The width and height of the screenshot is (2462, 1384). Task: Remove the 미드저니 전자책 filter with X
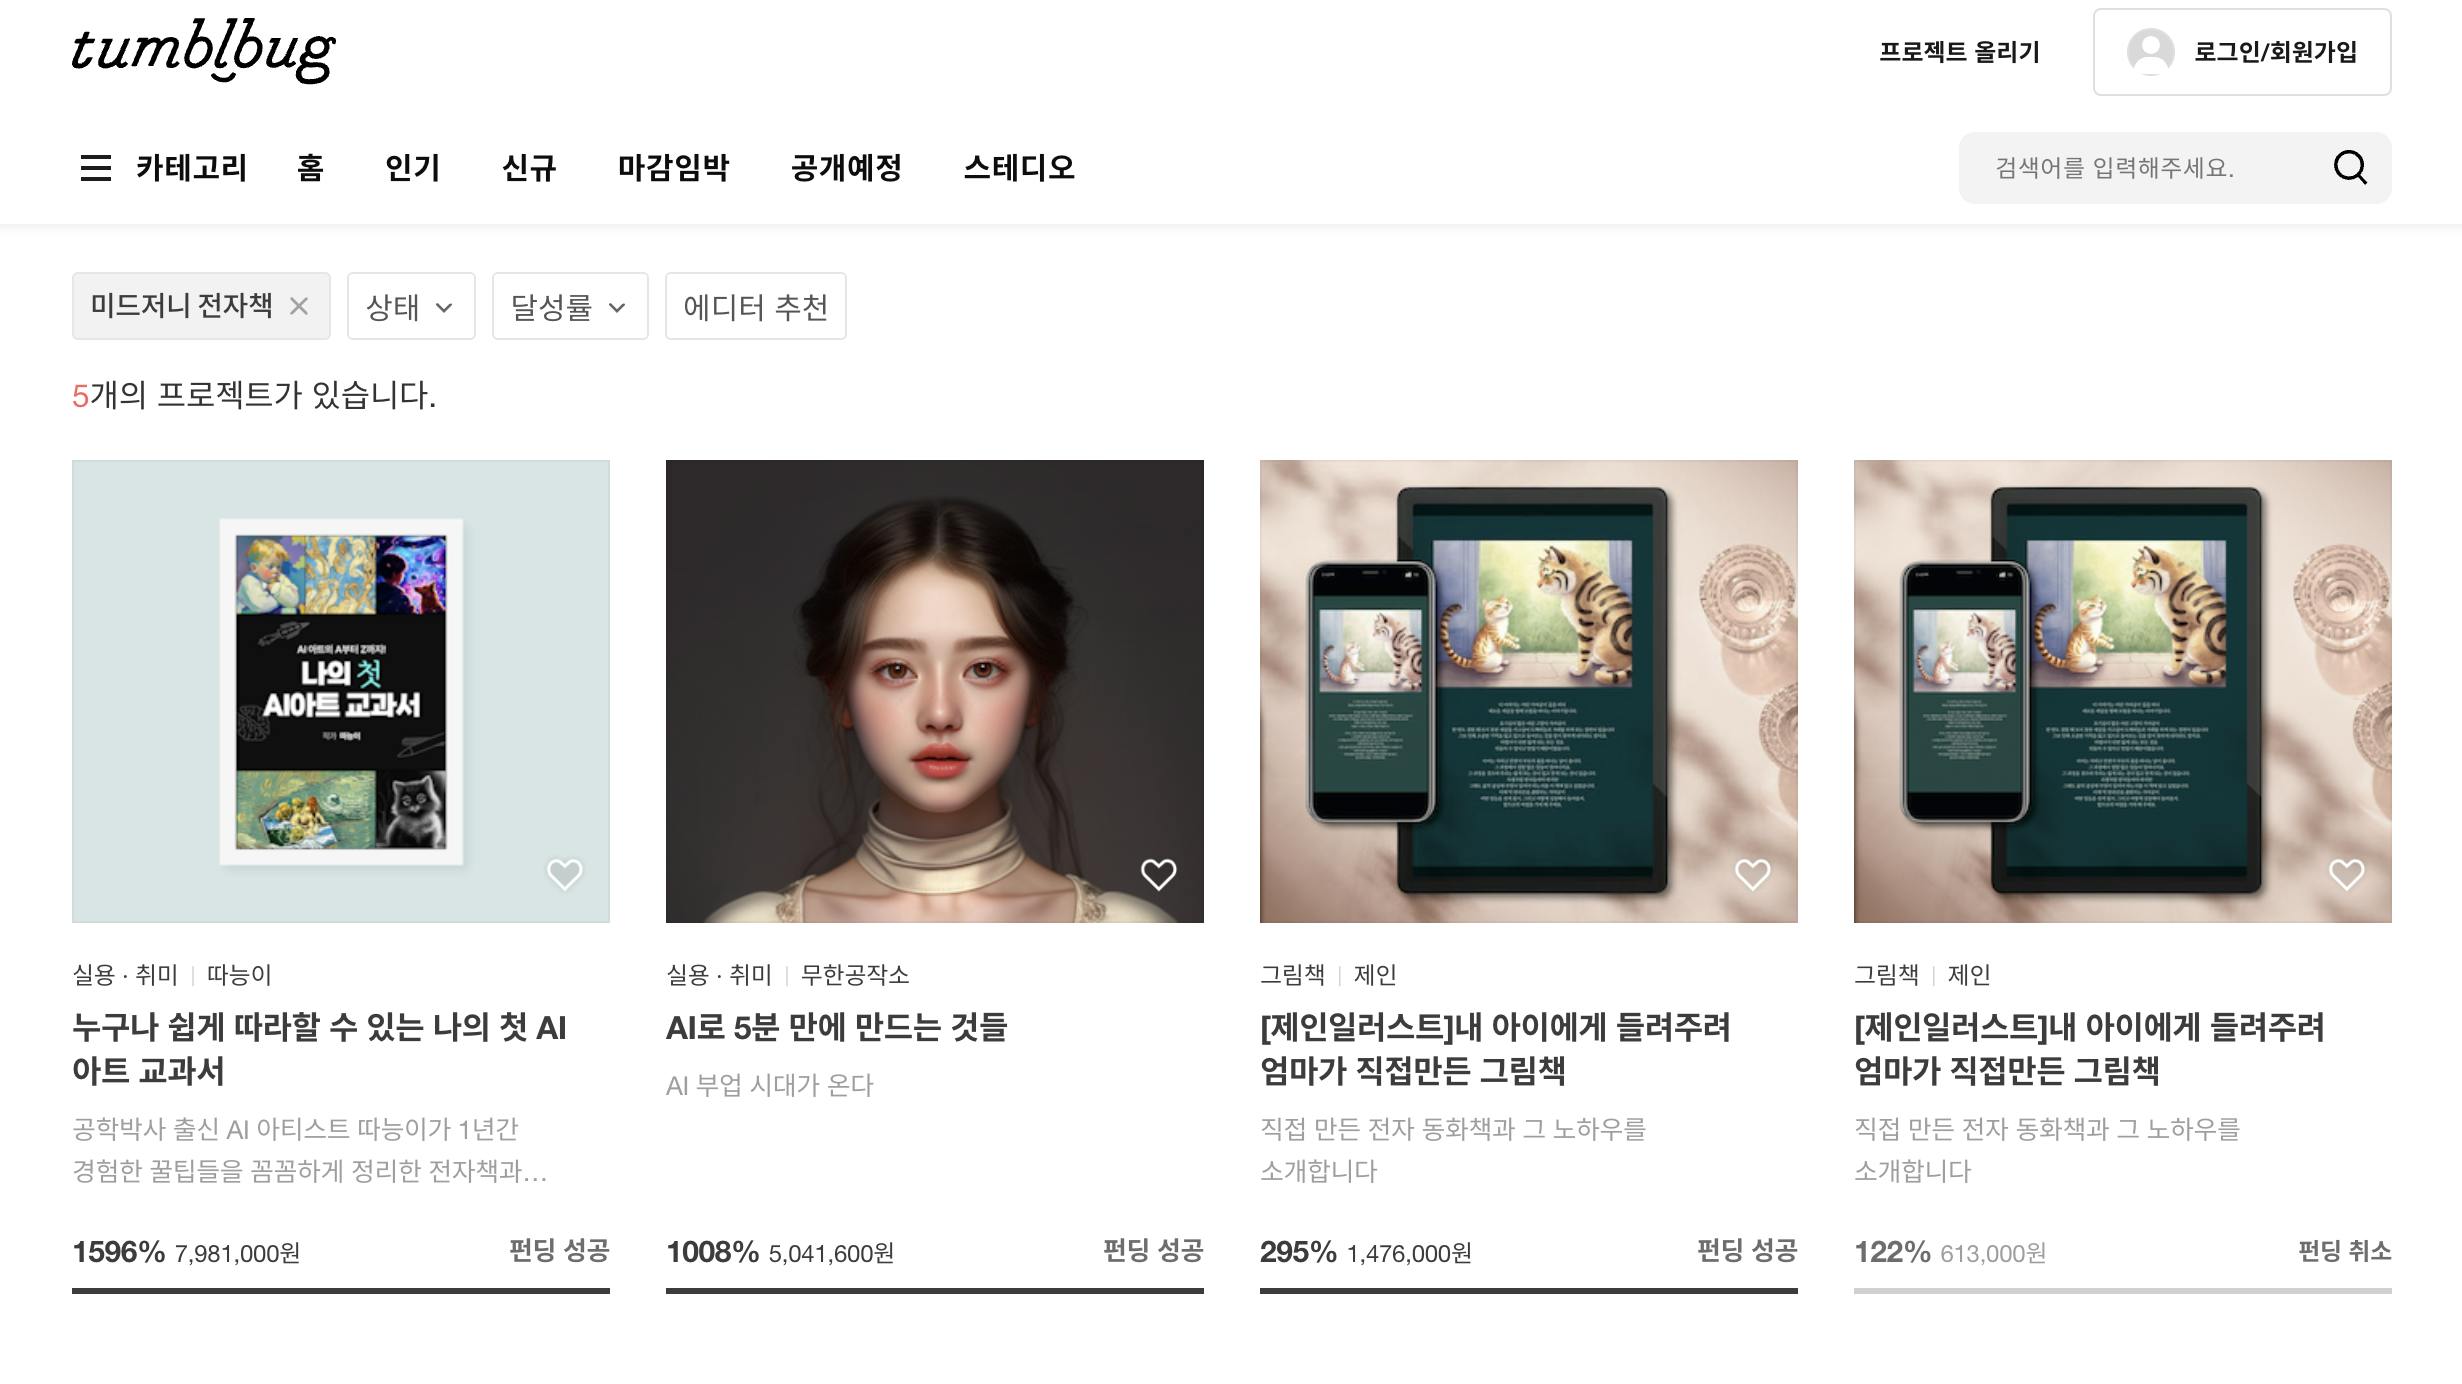(x=299, y=306)
